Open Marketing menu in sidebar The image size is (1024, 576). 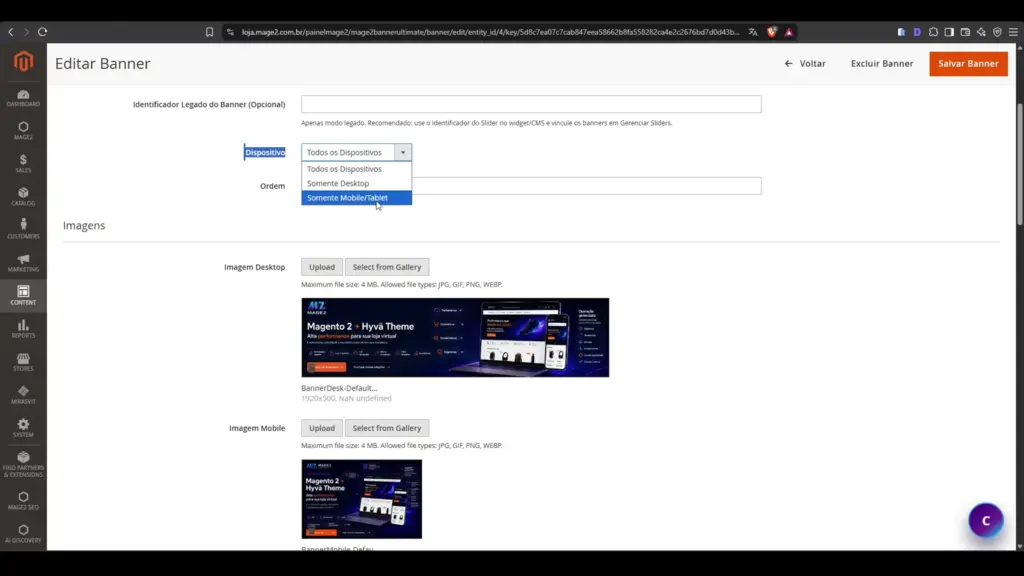coord(24,263)
